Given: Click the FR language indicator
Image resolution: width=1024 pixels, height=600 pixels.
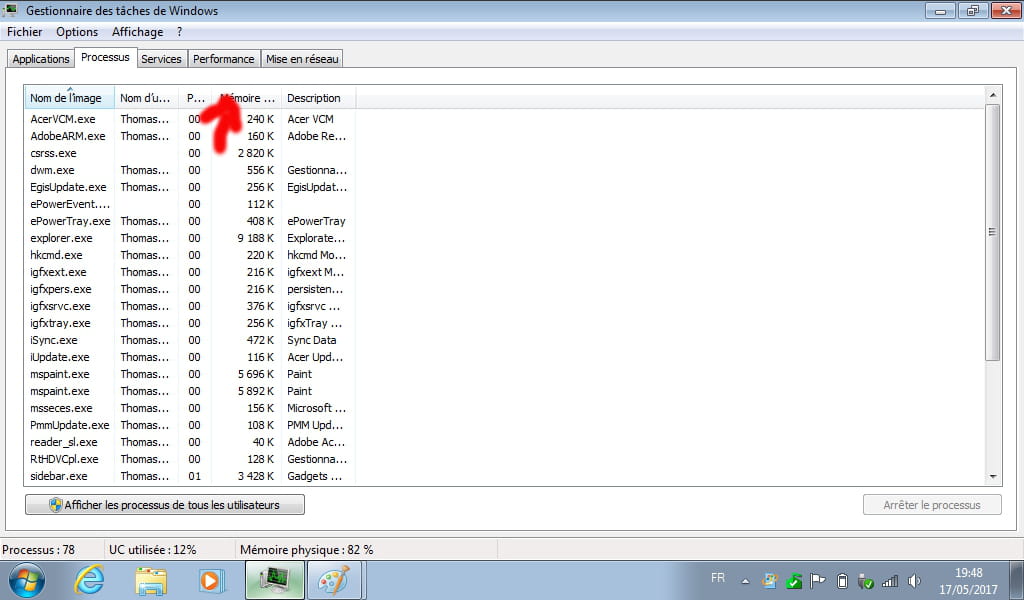Looking at the screenshot, I should (x=718, y=578).
